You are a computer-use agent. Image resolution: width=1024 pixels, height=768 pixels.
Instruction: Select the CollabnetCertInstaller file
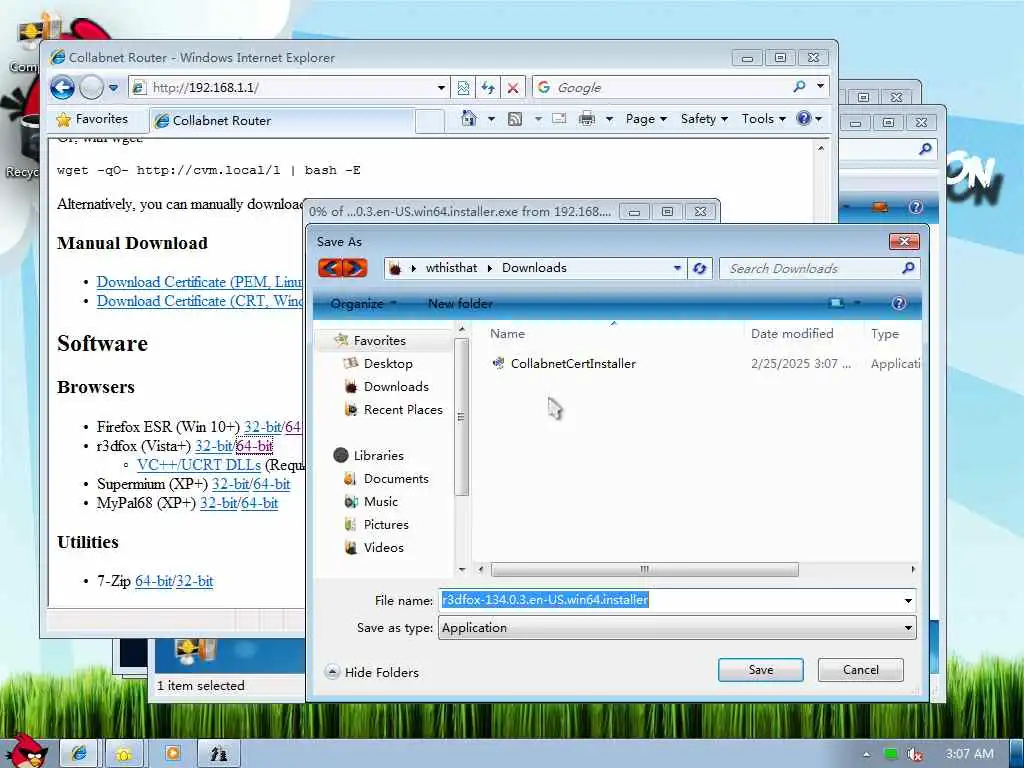pyautogui.click(x=573, y=364)
